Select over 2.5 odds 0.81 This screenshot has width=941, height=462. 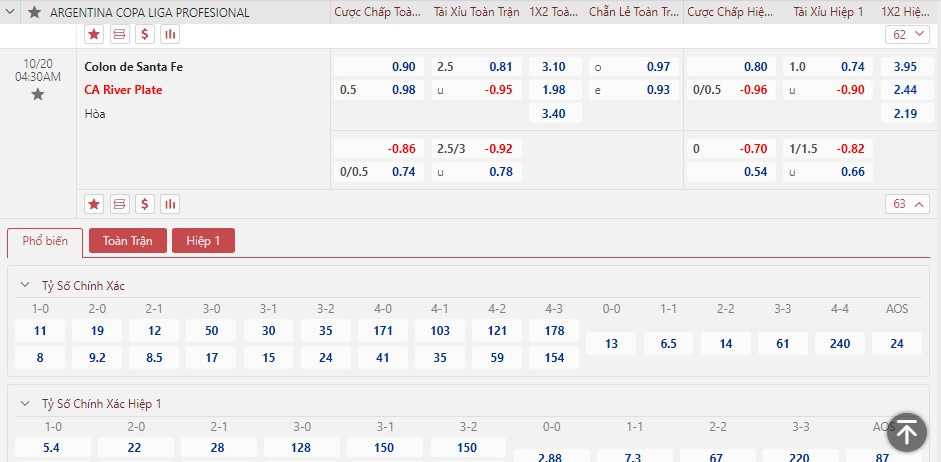pos(477,67)
